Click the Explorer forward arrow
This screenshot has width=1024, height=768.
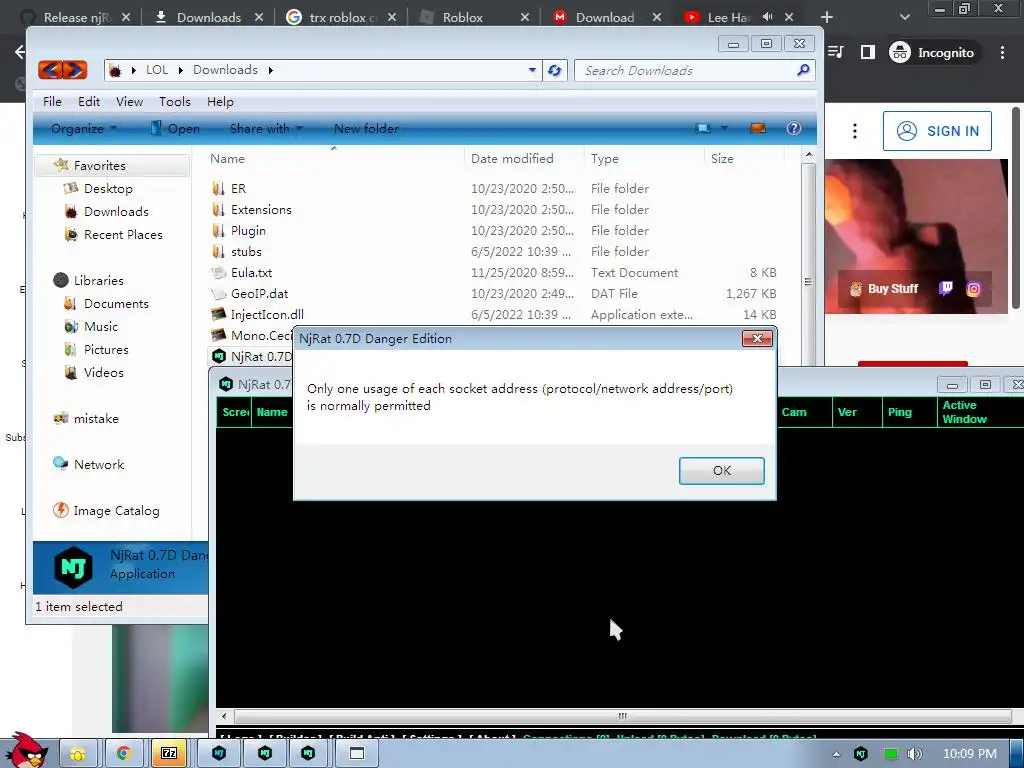(x=75, y=70)
